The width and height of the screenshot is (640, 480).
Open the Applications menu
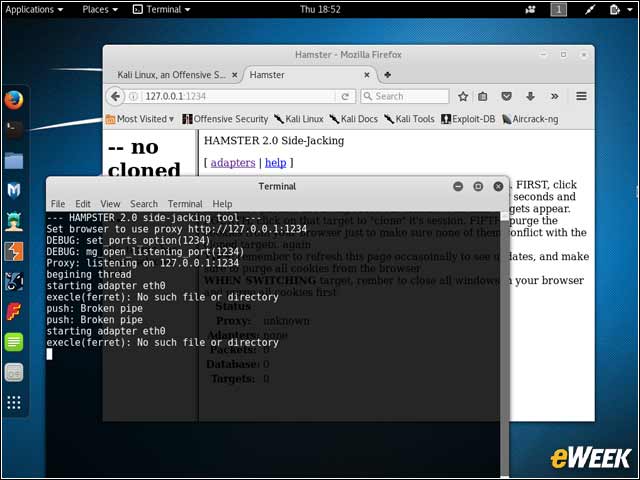(34, 9)
